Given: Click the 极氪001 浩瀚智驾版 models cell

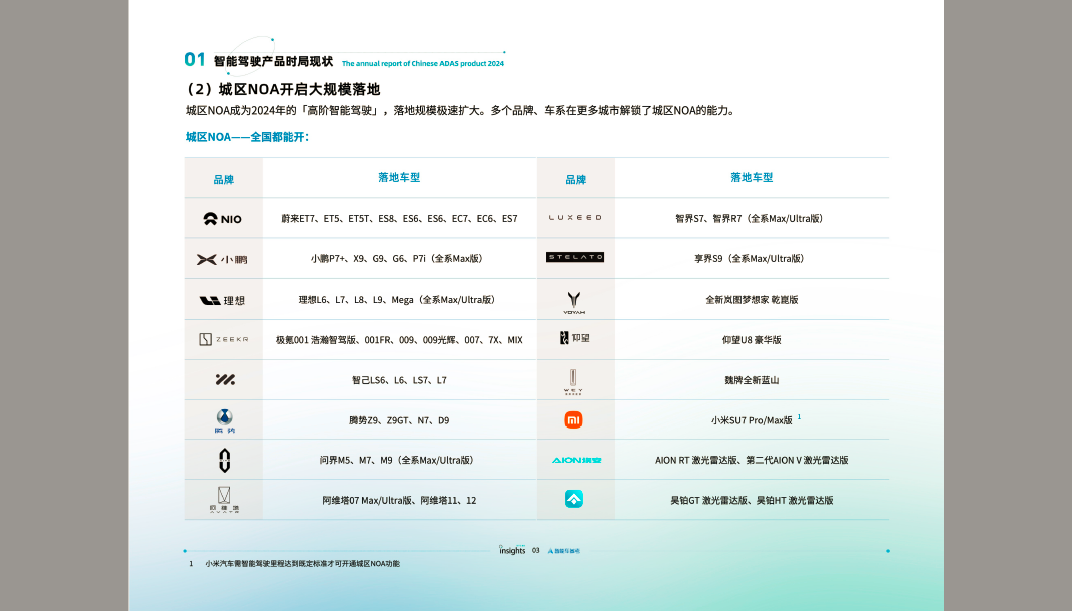Looking at the screenshot, I should (399, 340).
